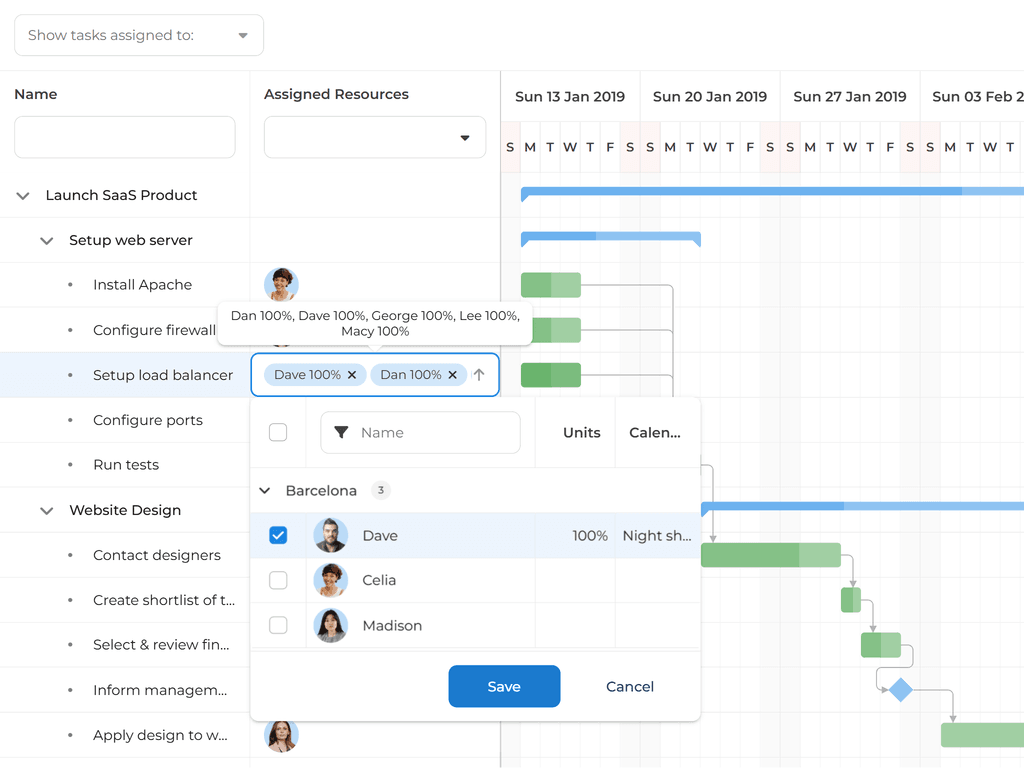Click the blue milestone diamond in the chart

899,688
